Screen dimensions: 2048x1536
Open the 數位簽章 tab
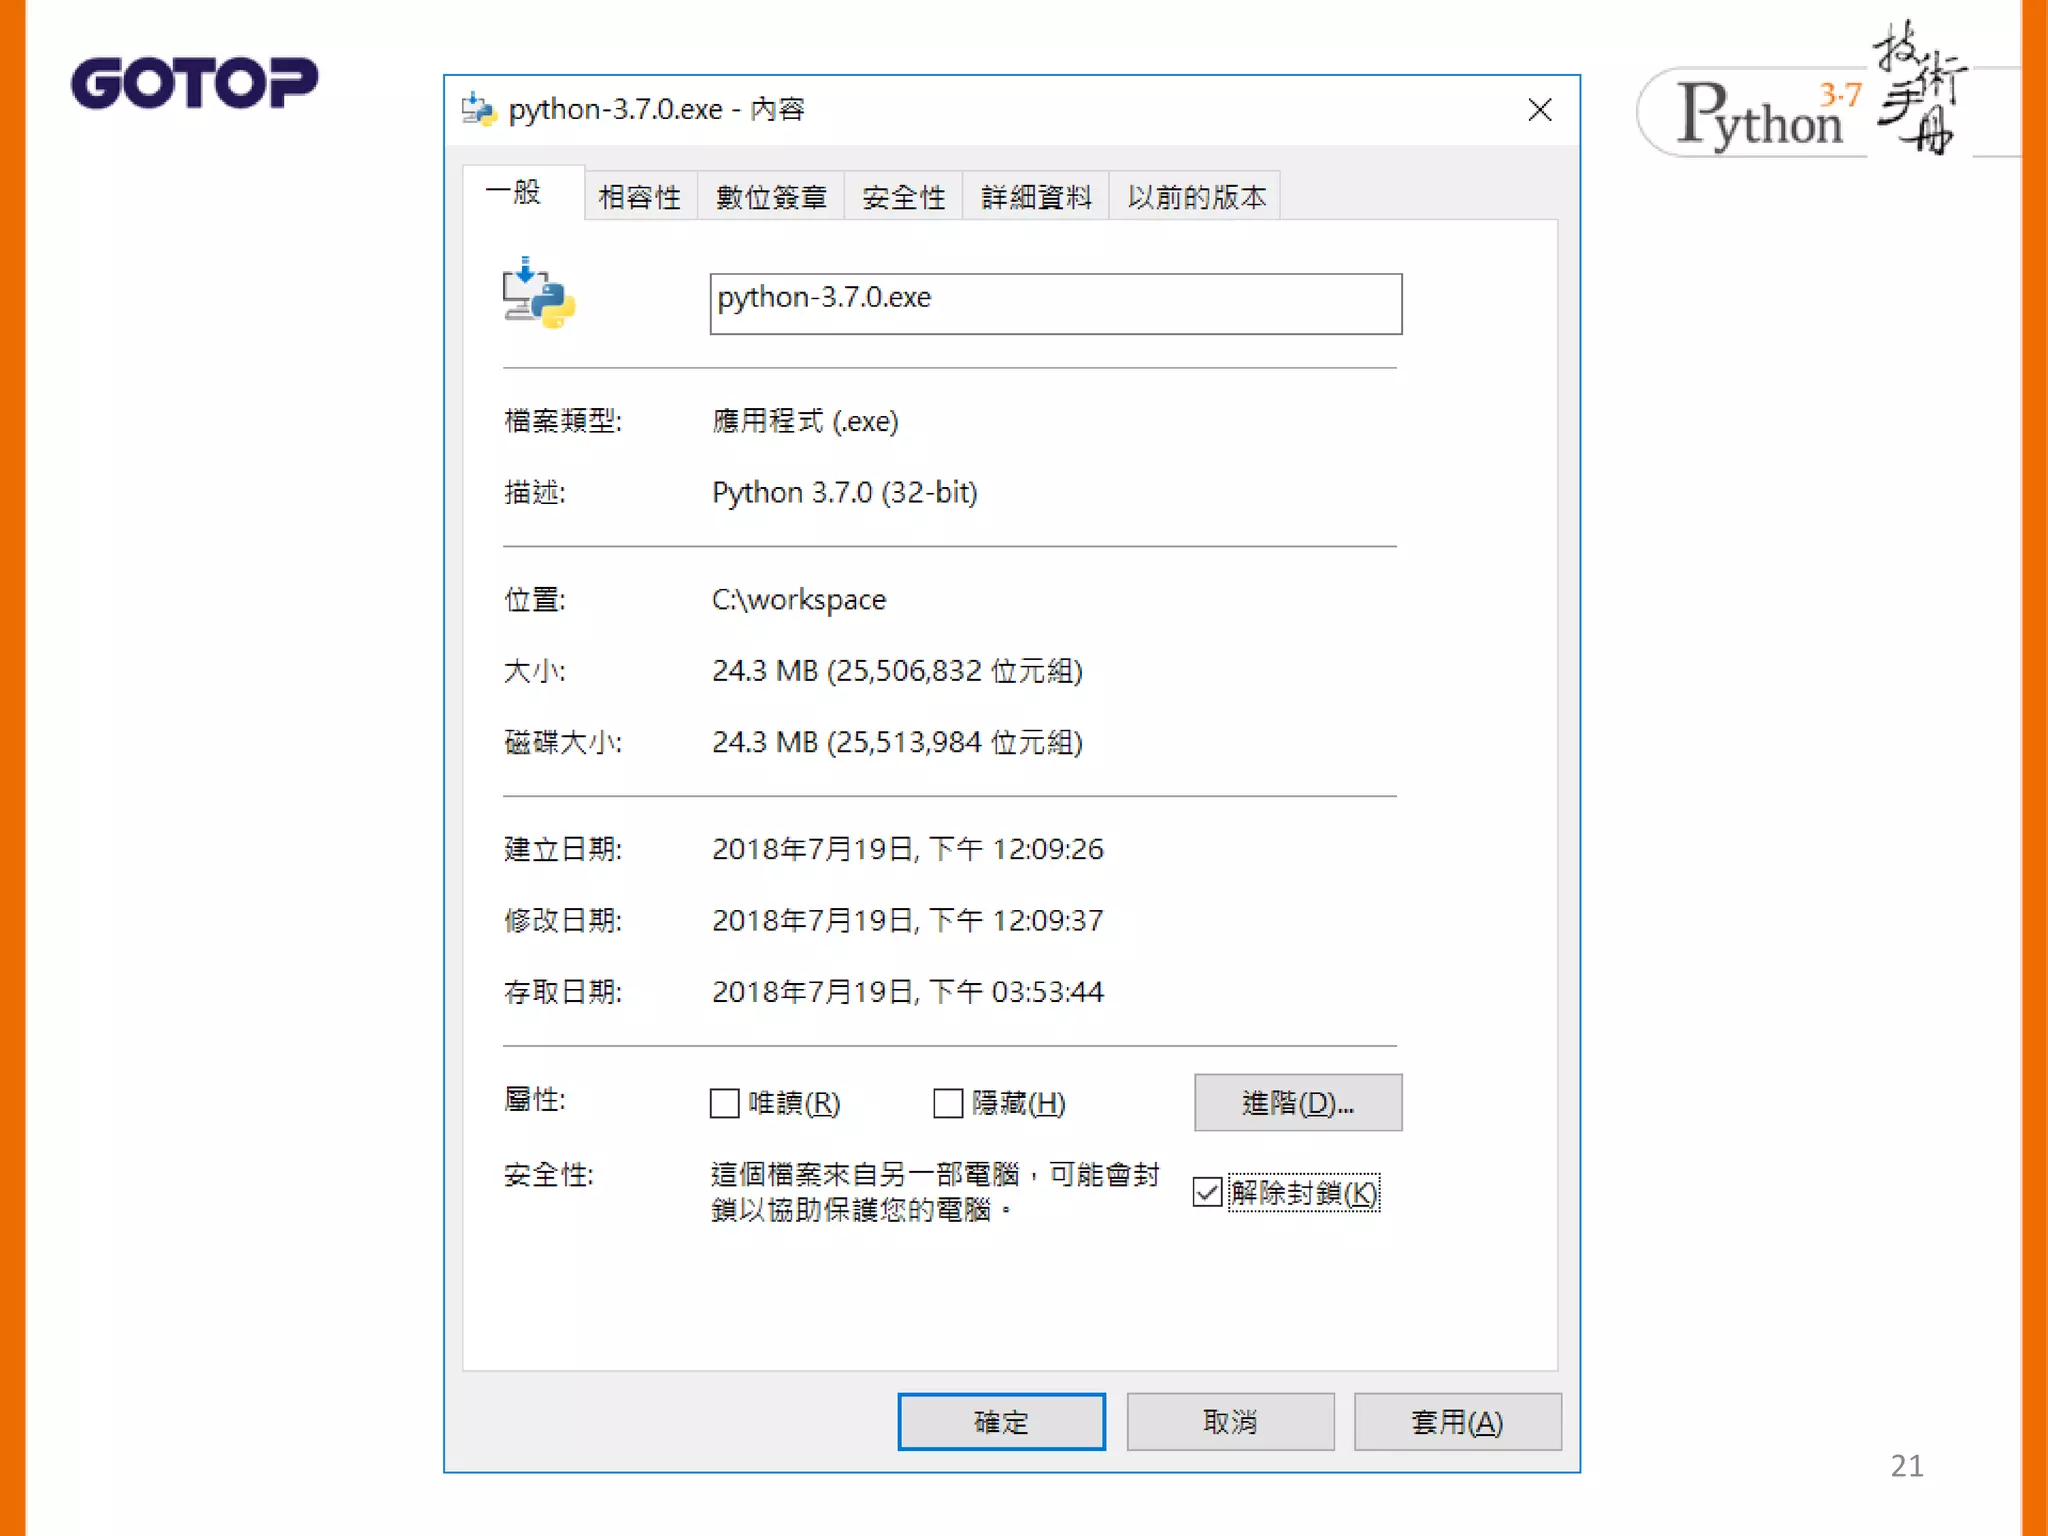point(771,197)
